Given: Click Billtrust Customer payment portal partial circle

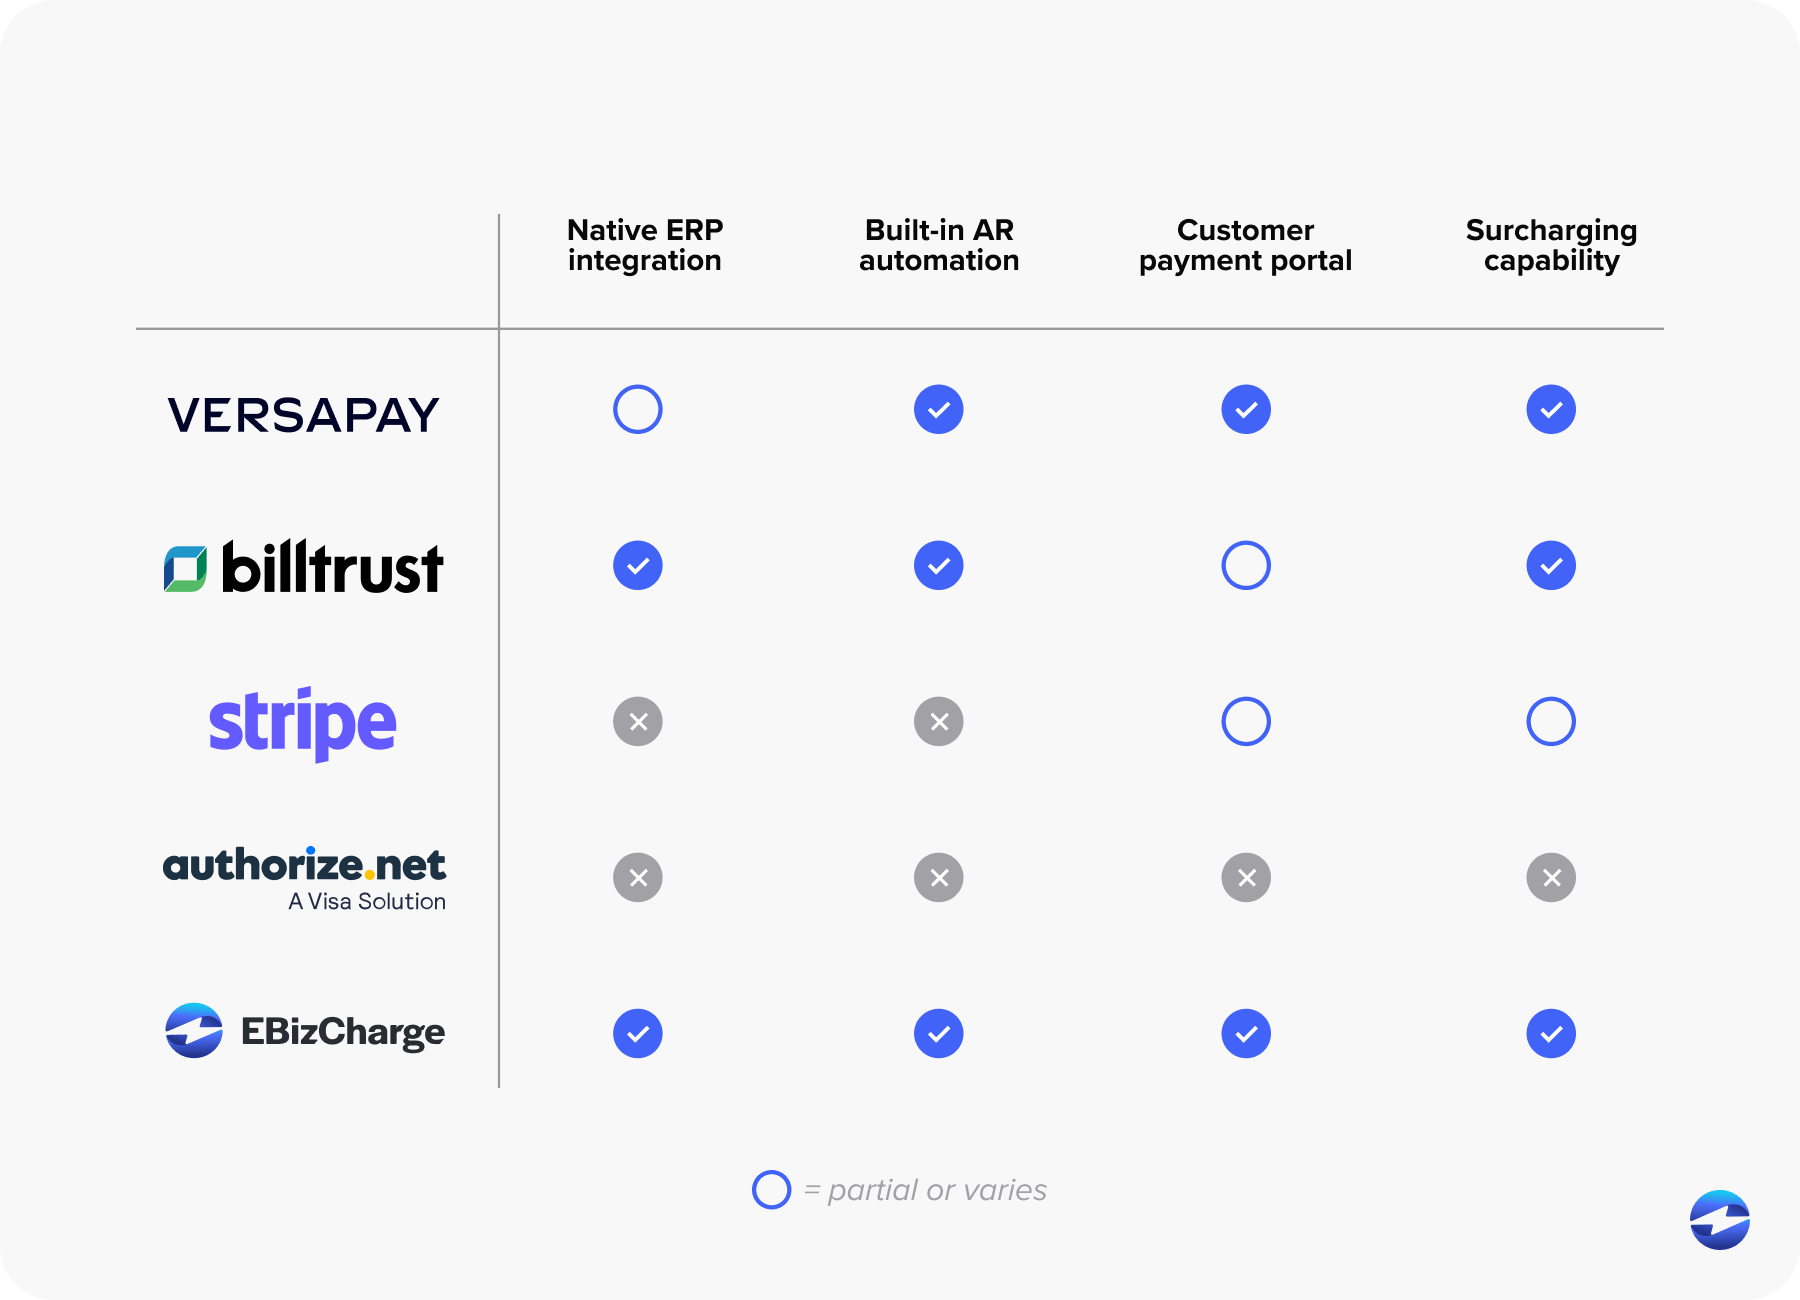Looking at the screenshot, I should pos(1246,566).
